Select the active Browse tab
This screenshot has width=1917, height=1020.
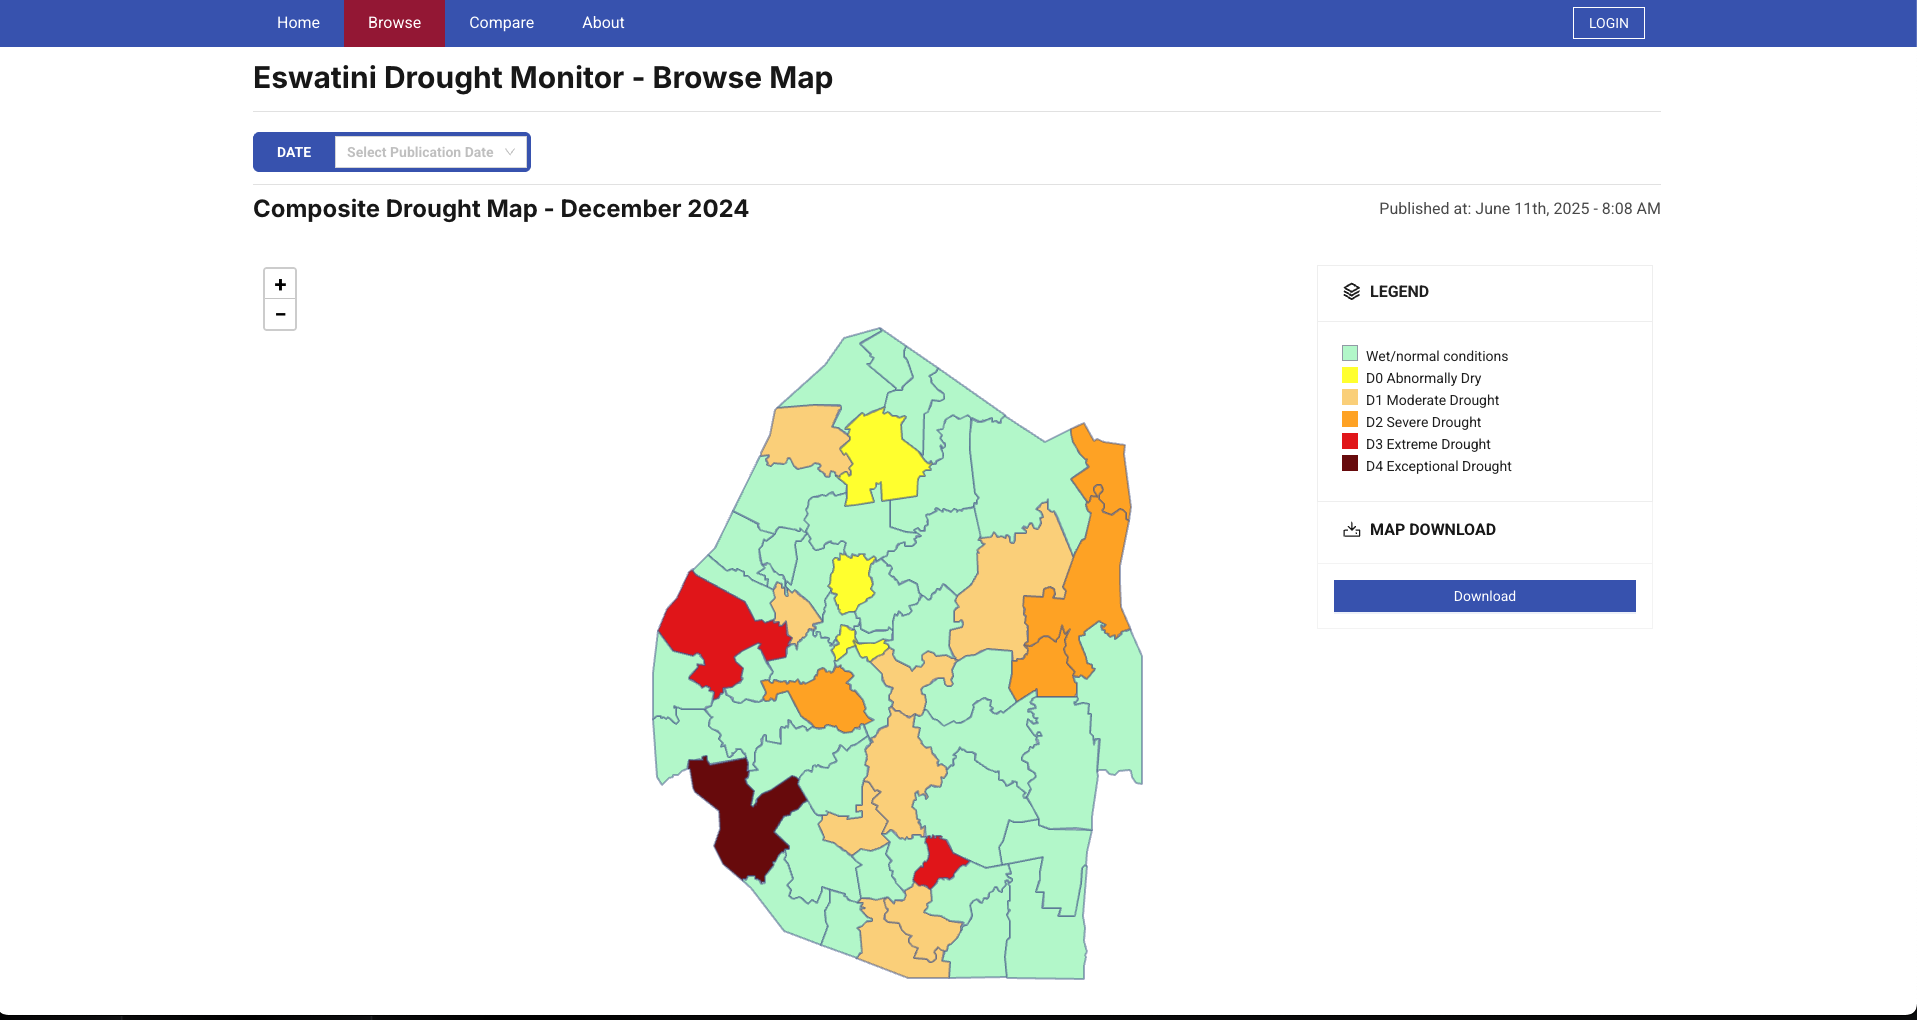coord(394,23)
